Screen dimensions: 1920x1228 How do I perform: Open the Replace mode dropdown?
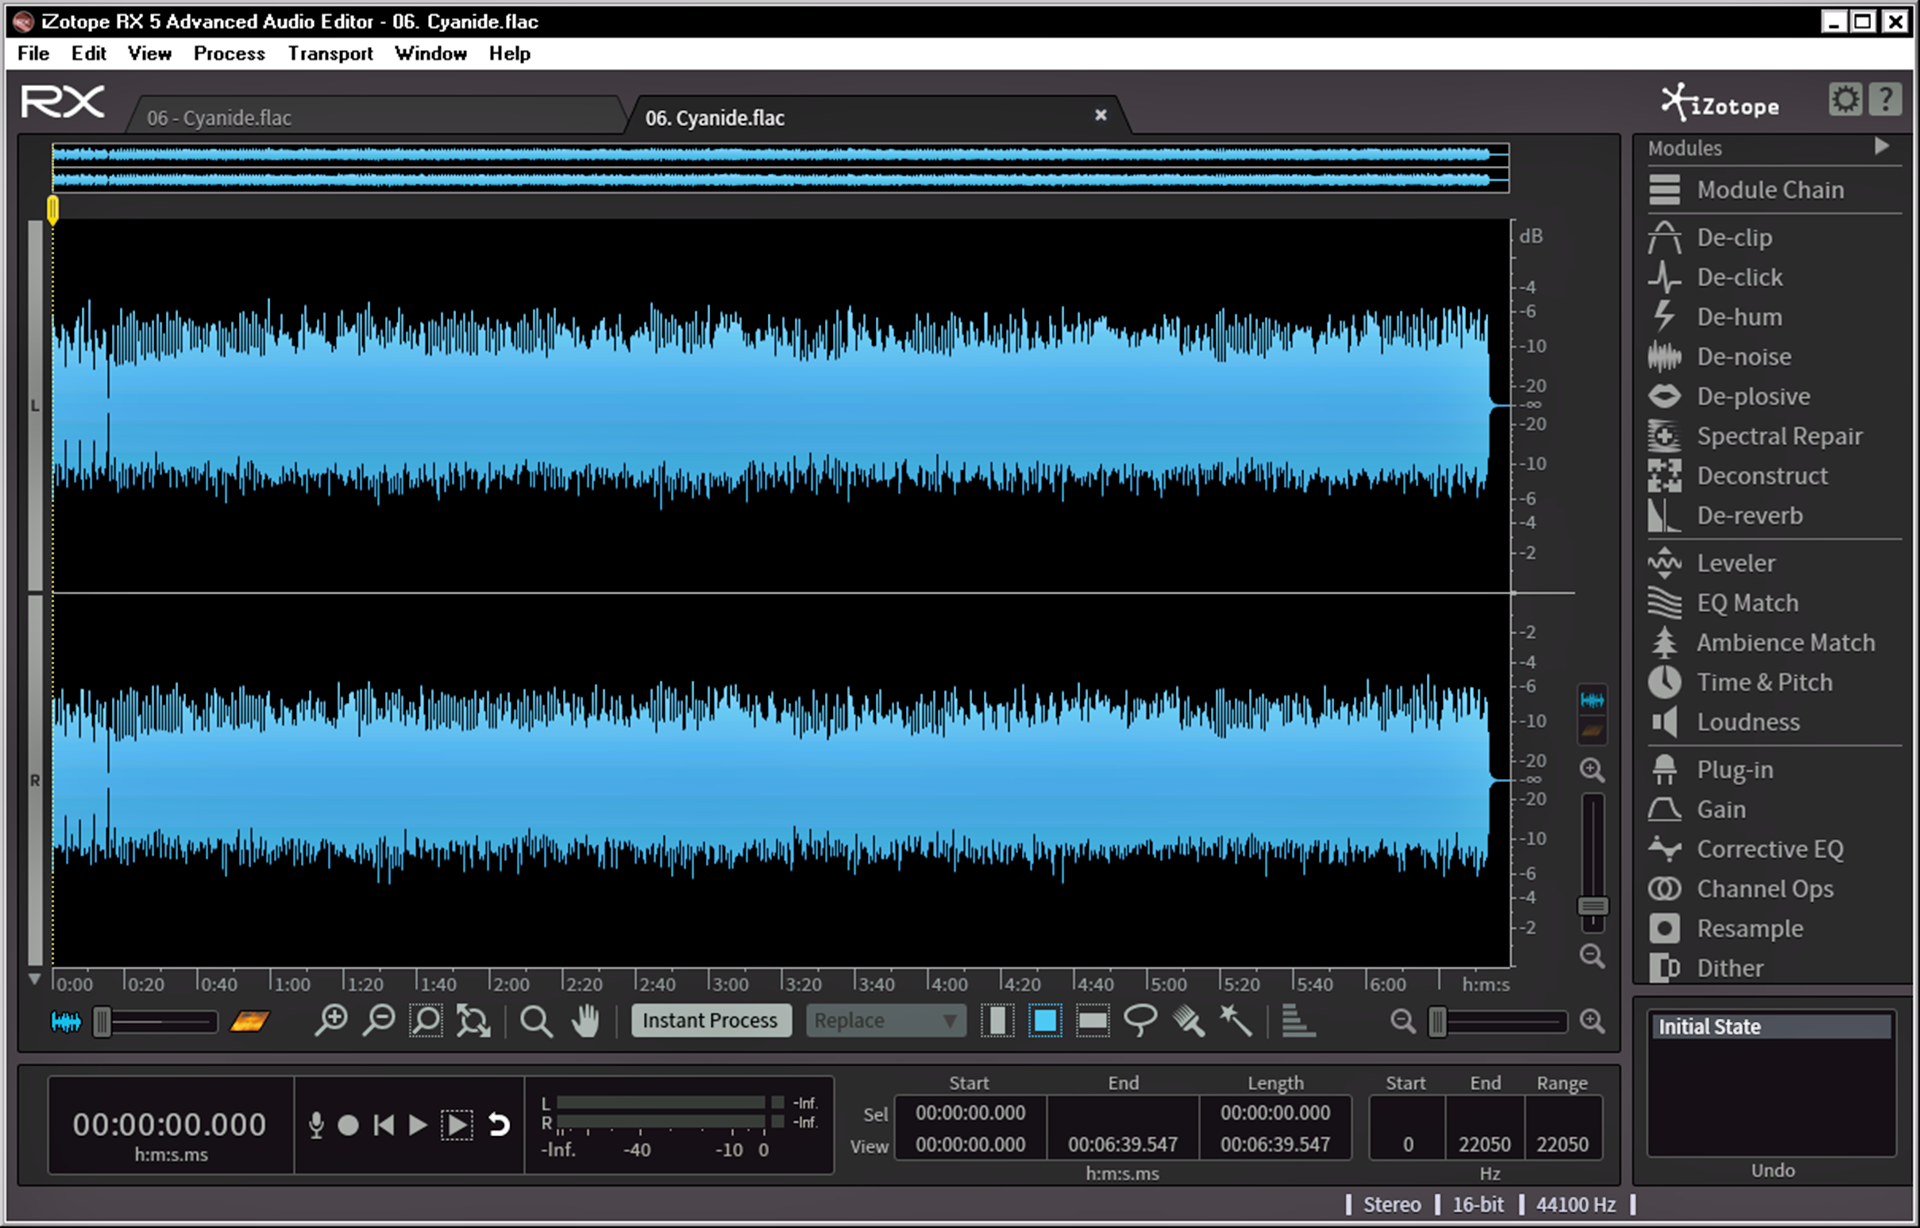pos(885,1021)
